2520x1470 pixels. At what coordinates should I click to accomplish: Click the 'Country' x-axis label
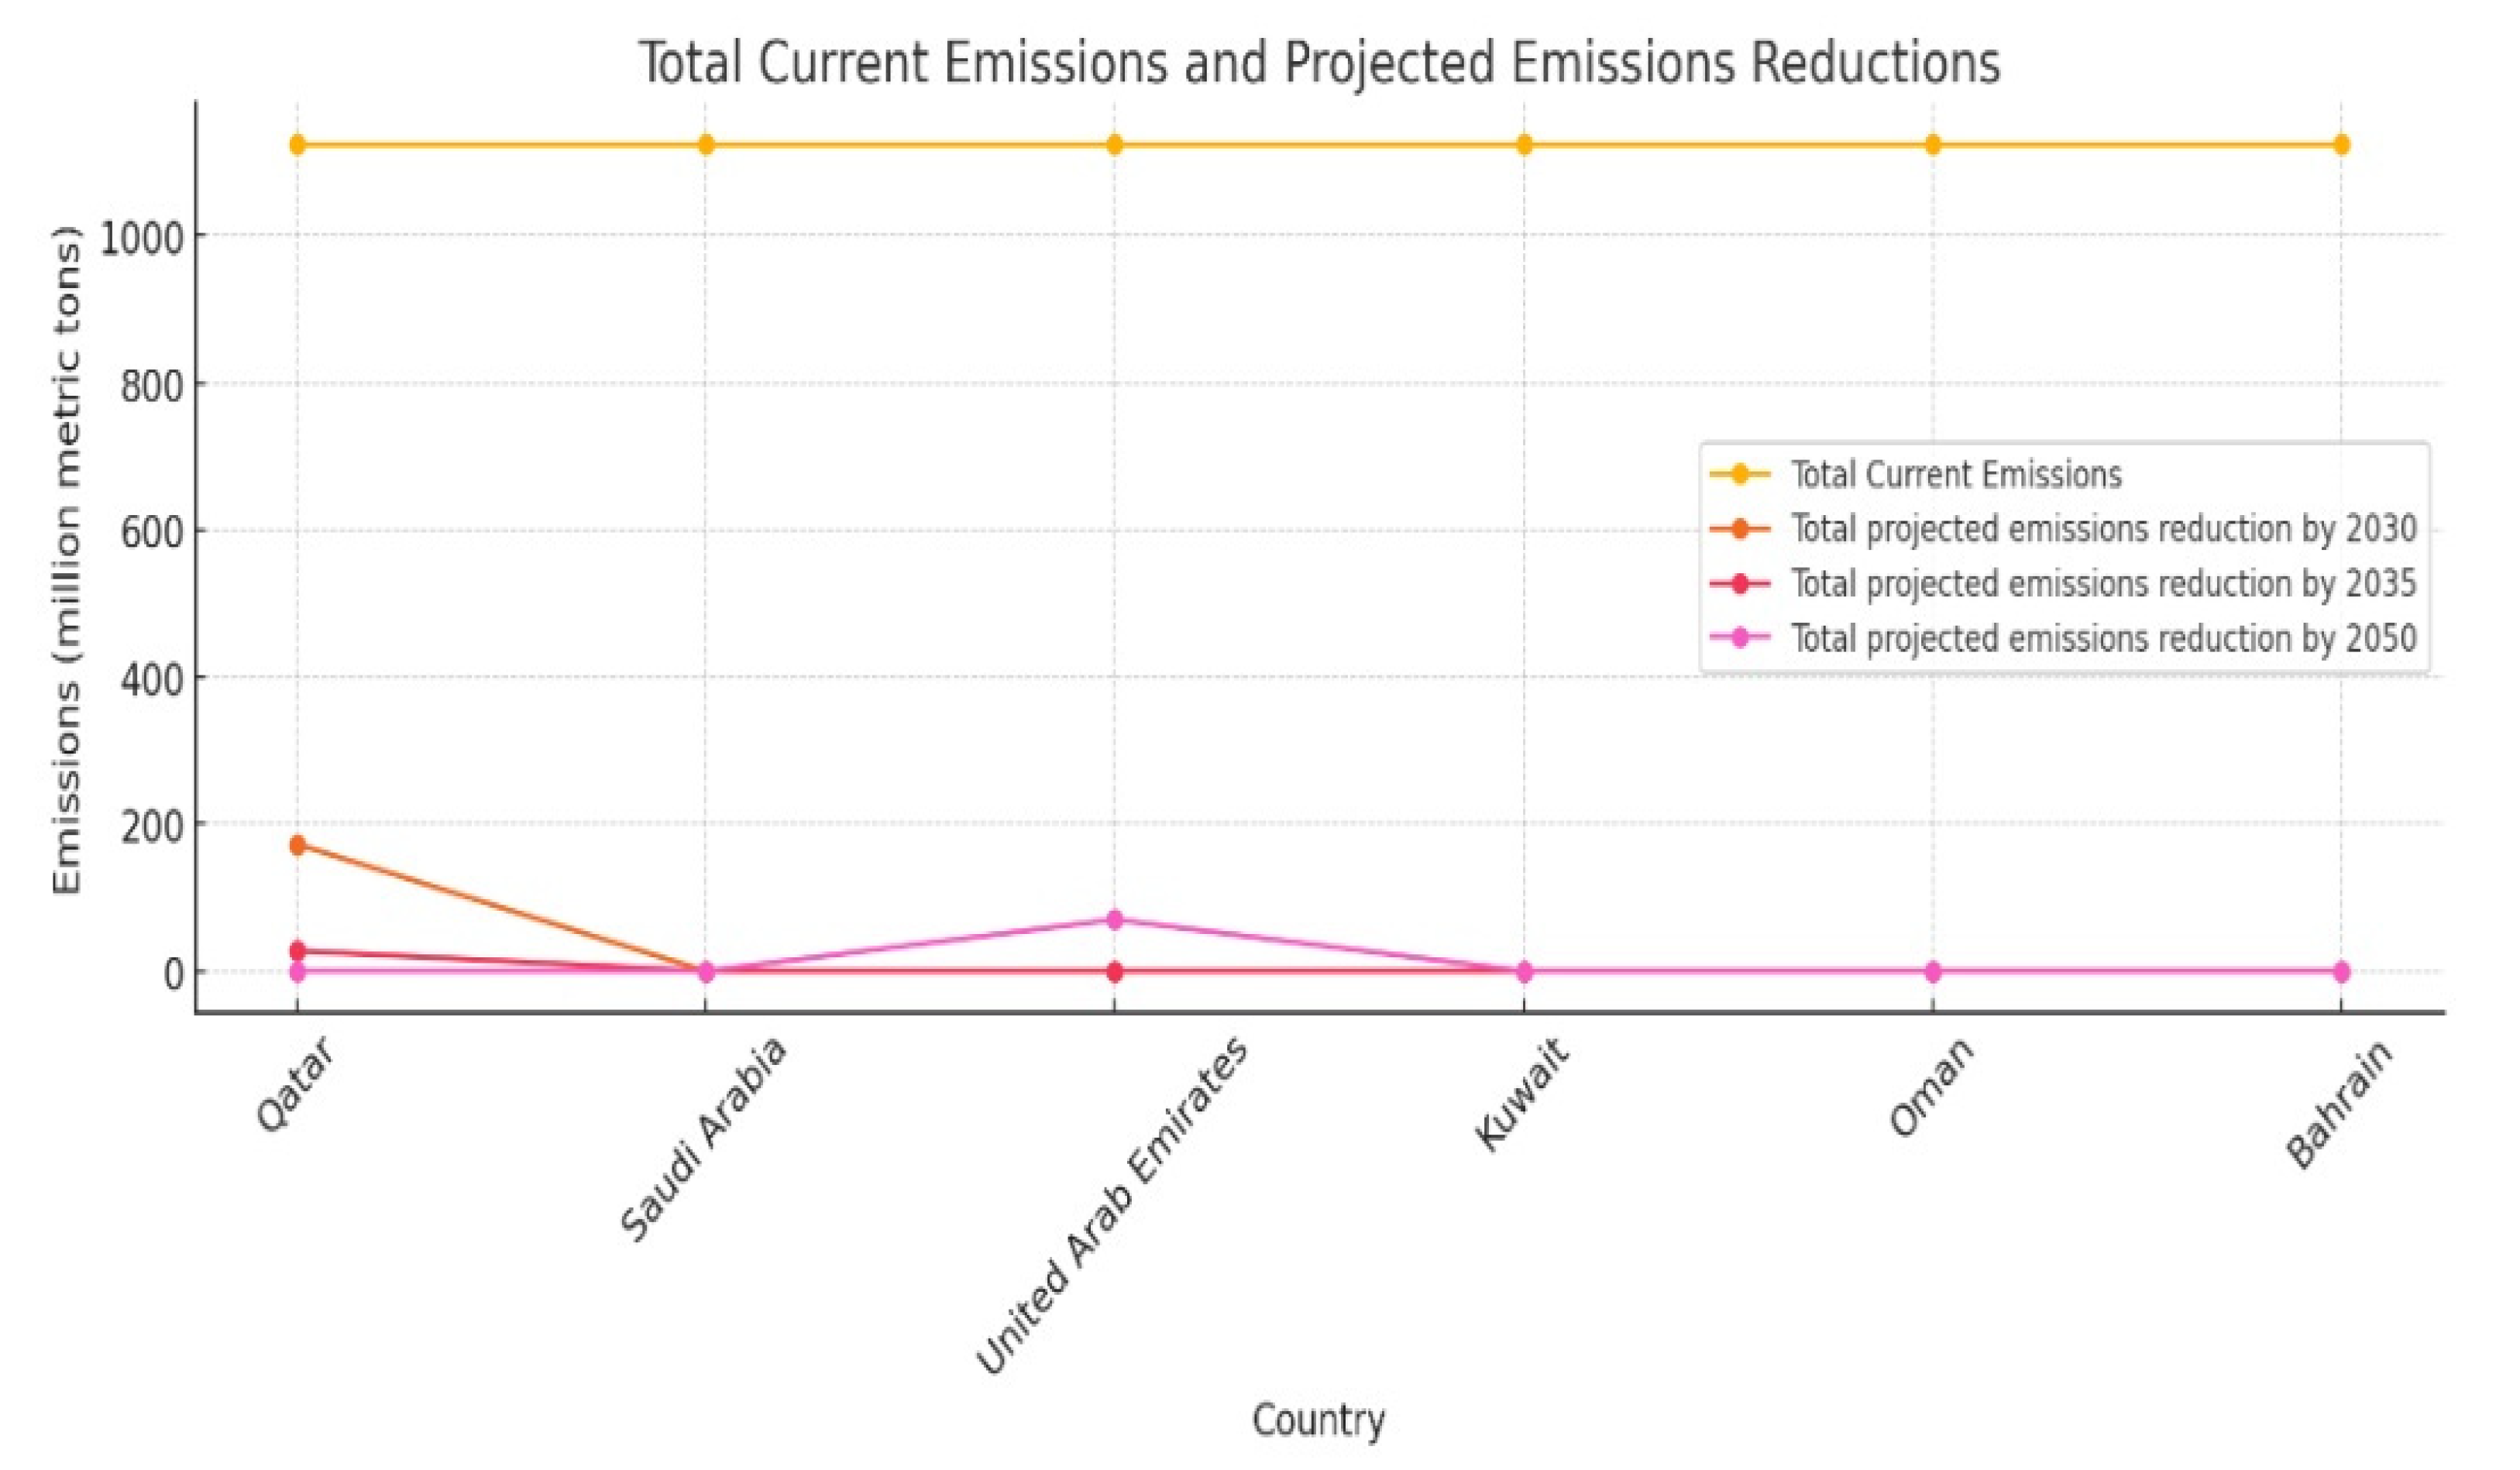1318,1420
